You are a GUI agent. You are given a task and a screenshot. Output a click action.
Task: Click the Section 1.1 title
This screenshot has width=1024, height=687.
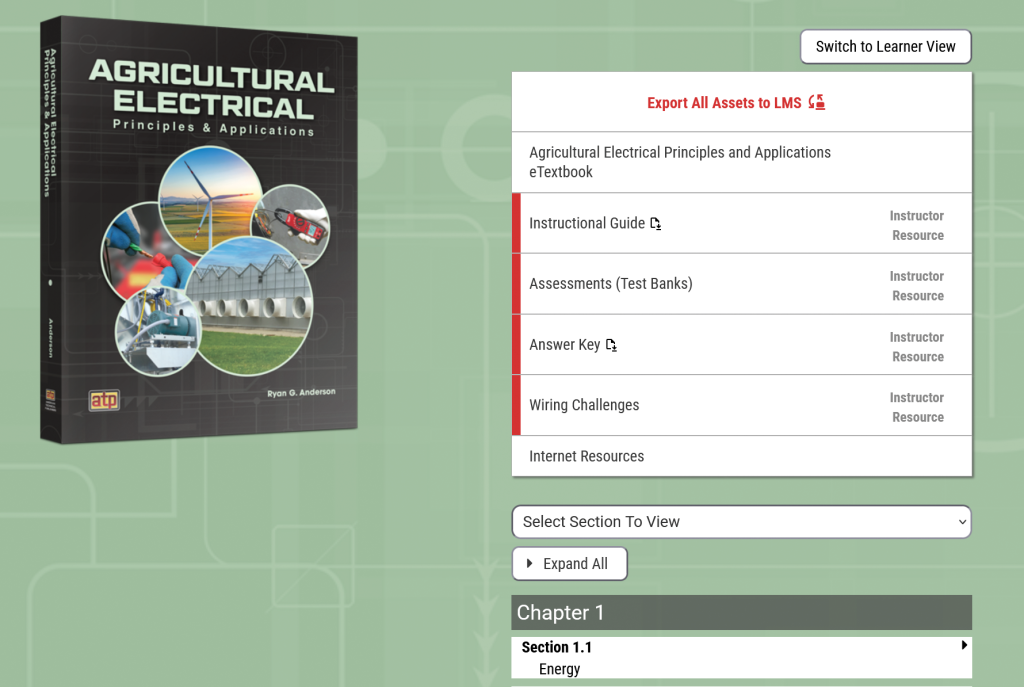coord(556,647)
